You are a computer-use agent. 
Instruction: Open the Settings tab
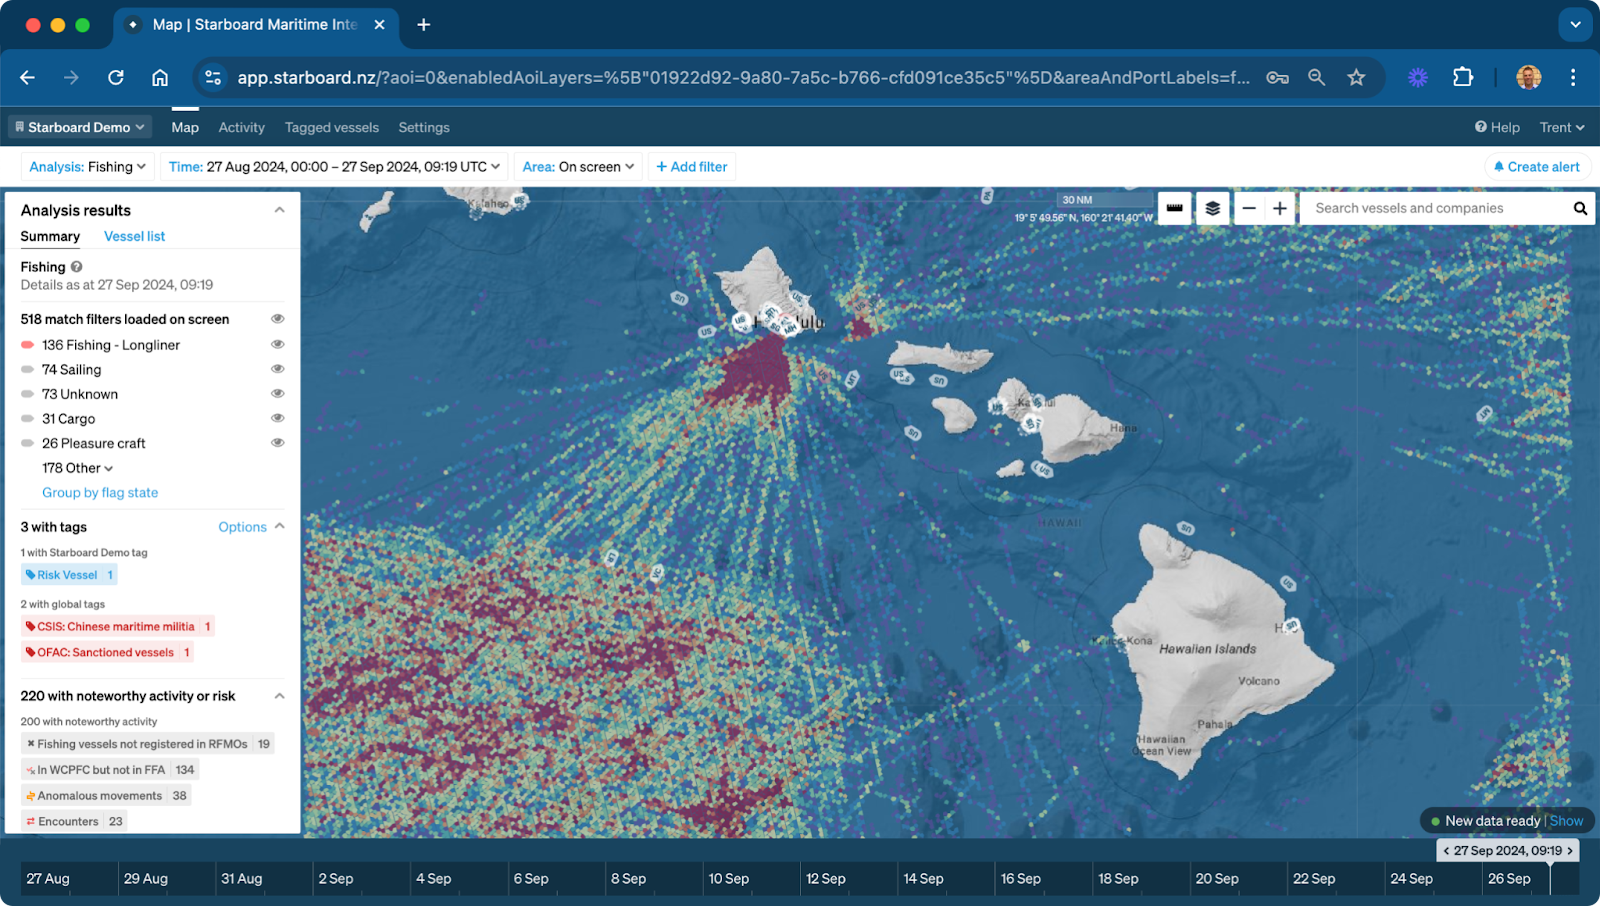click(x=424, y=127)
